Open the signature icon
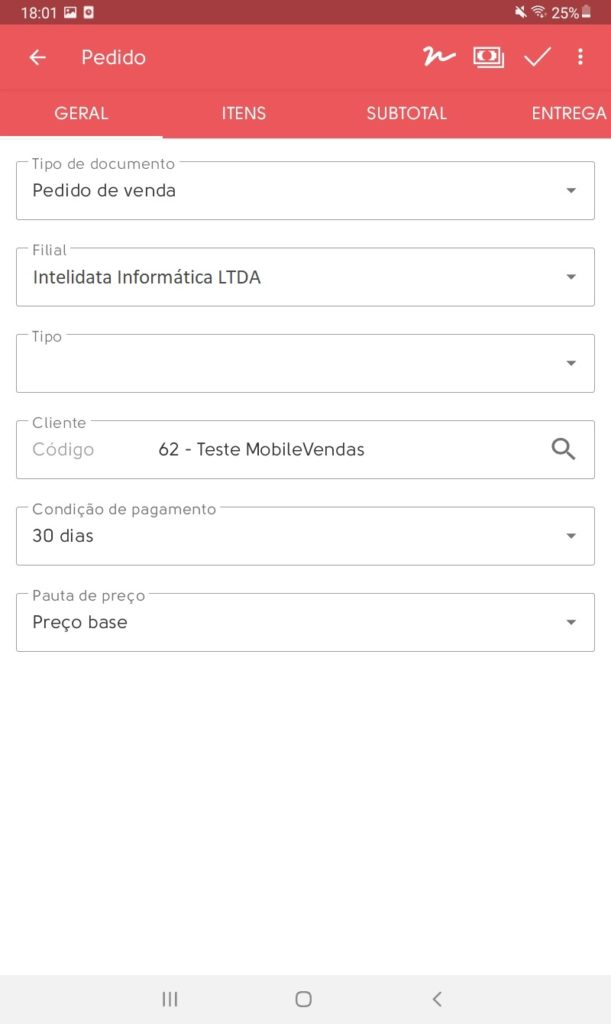 [x=438, y=57]
